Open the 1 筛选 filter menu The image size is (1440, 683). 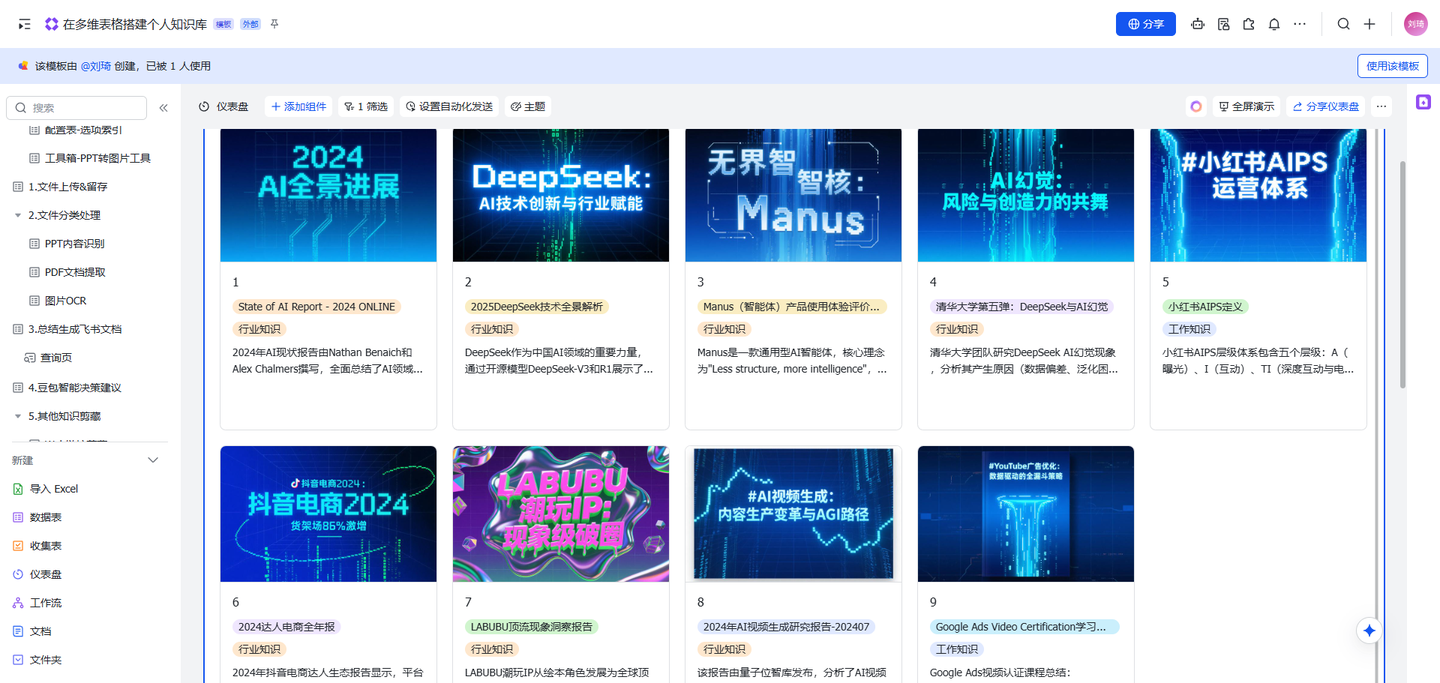[365, 106]
